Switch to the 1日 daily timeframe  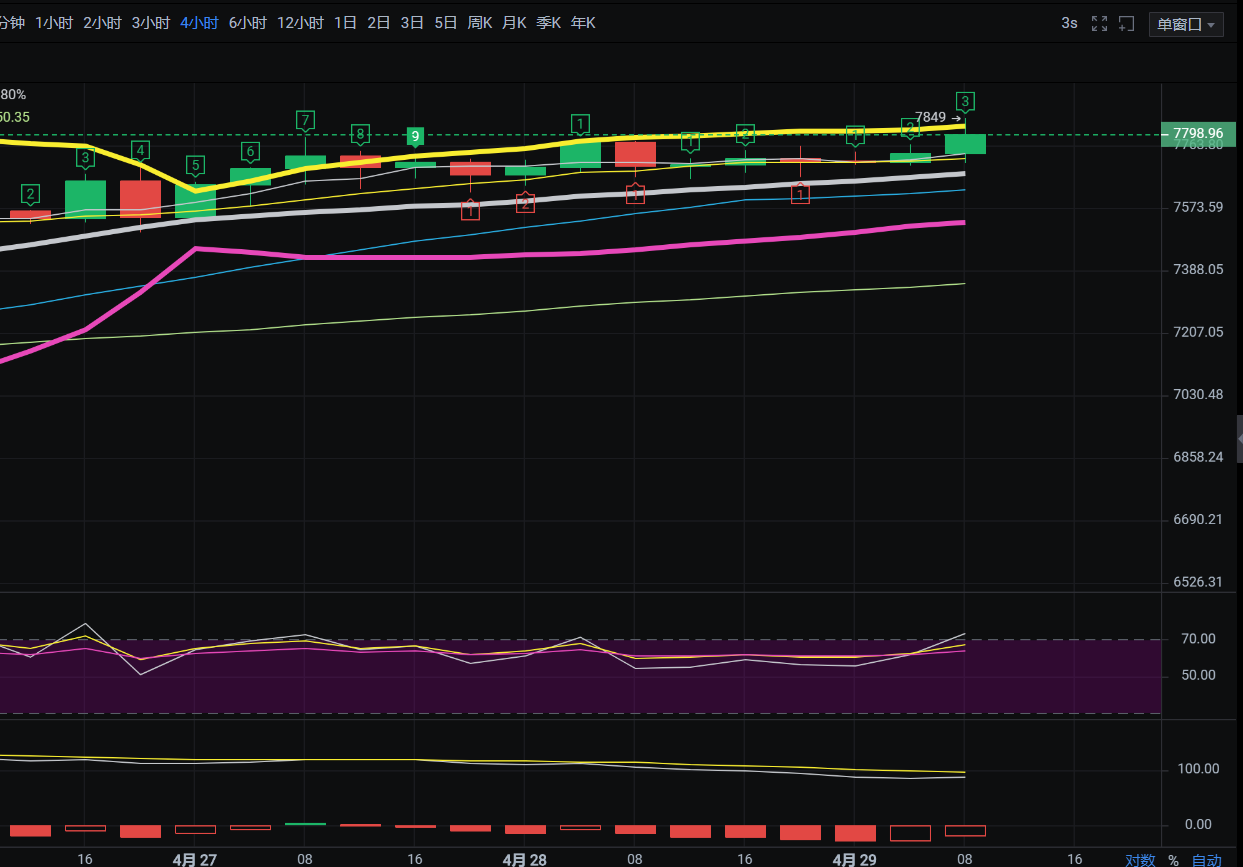(345, 22)
